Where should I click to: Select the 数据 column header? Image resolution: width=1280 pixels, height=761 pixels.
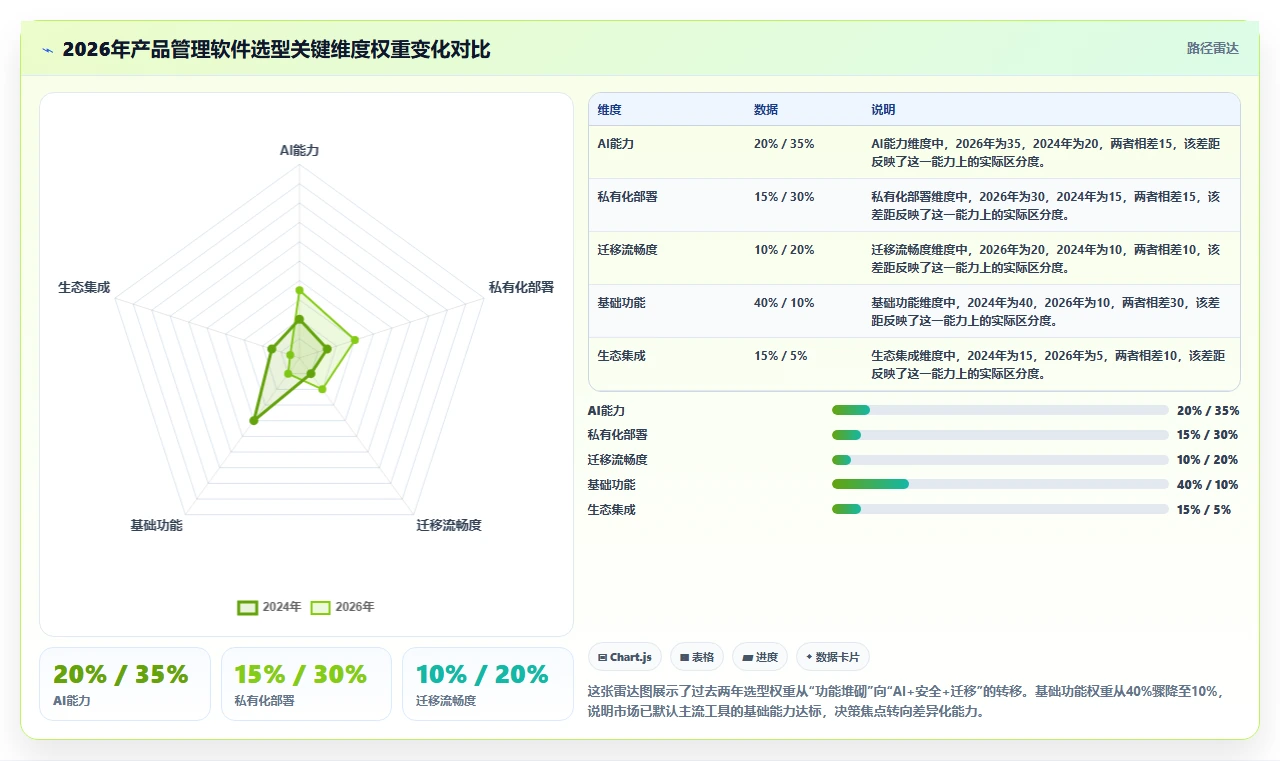766,110
